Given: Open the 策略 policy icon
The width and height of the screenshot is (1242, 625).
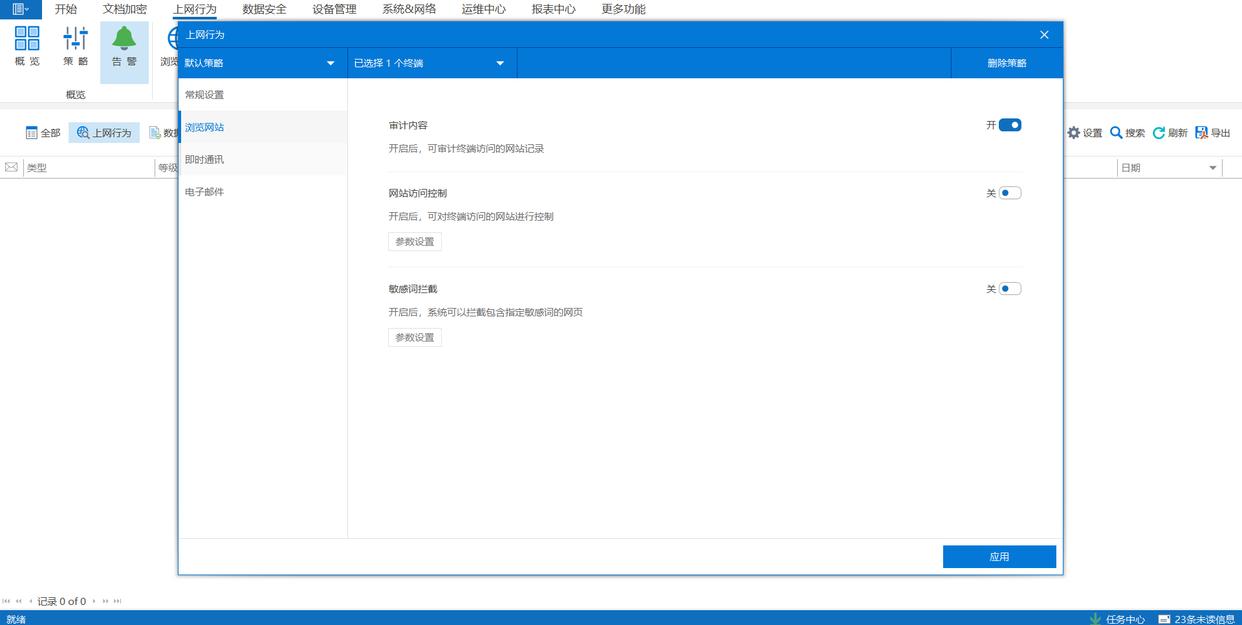Looking at the screenshot, I should coord(76,39).
